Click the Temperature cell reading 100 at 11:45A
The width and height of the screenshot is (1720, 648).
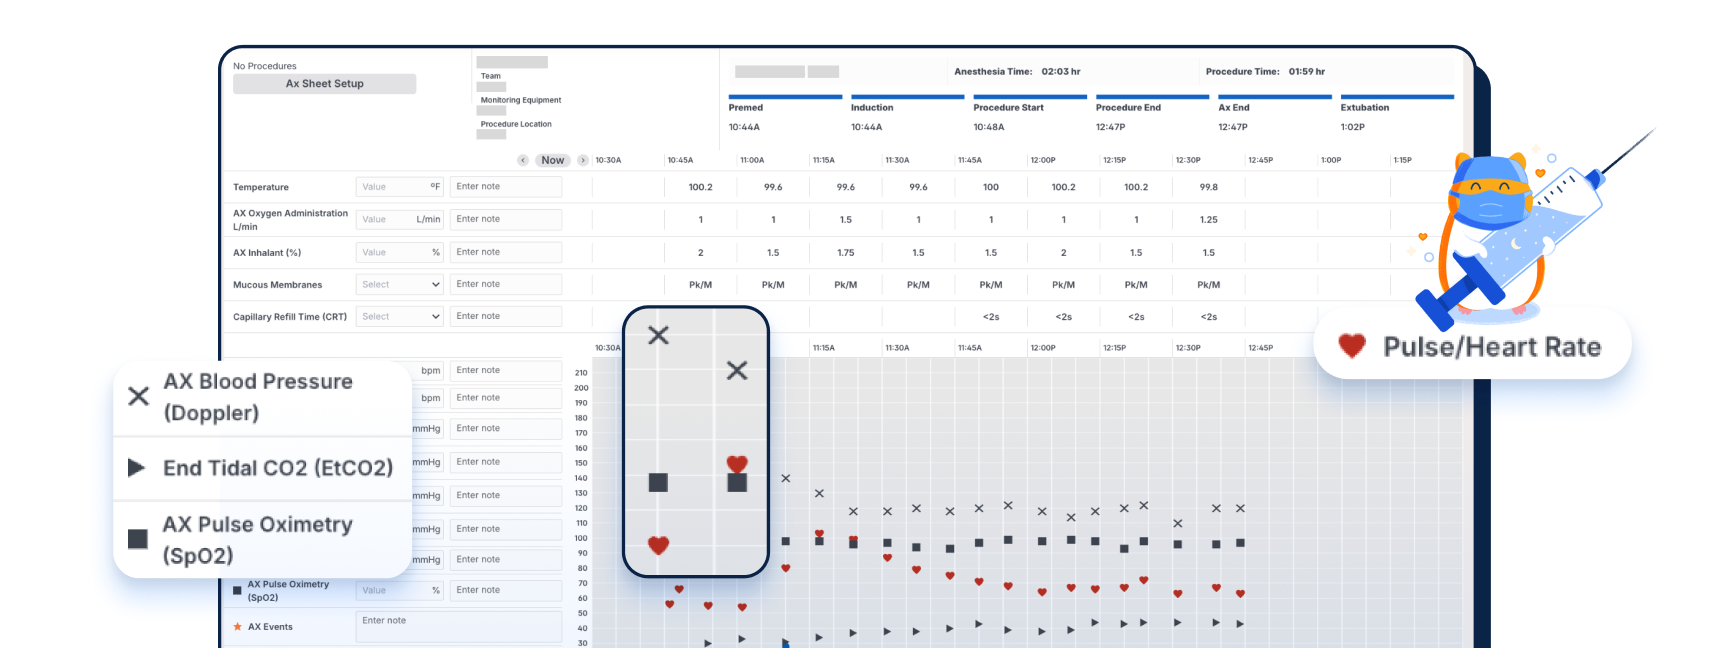click(991, 187)
